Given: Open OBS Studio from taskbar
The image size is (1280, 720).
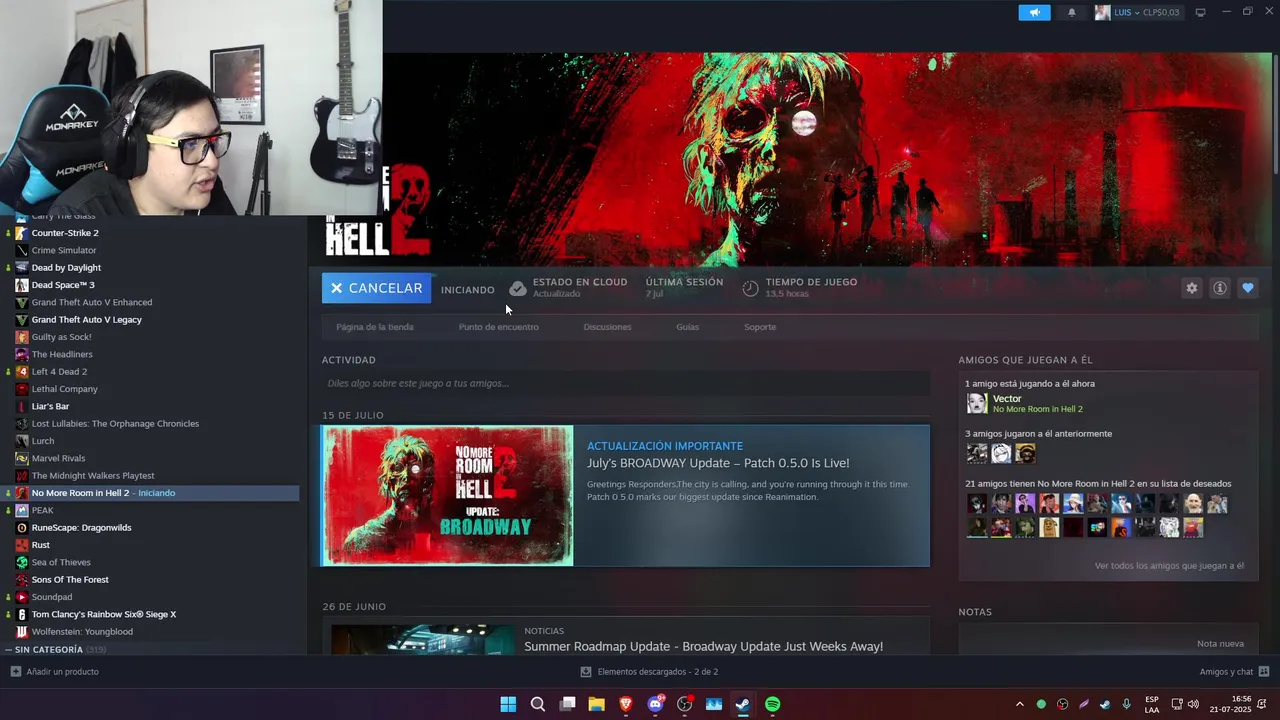Looking at the screenshot, I should [x=685, y=704].
